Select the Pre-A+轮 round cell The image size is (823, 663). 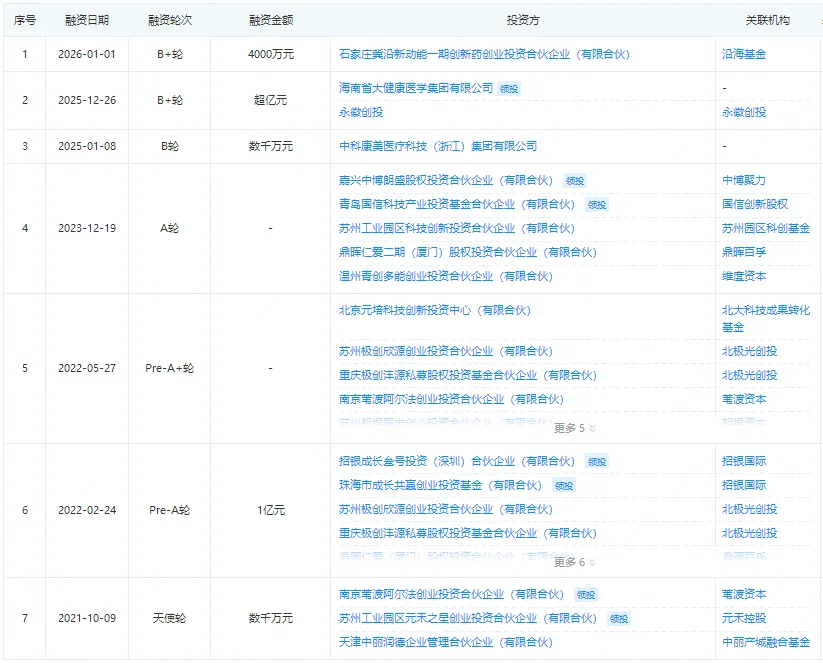(170, 369)
